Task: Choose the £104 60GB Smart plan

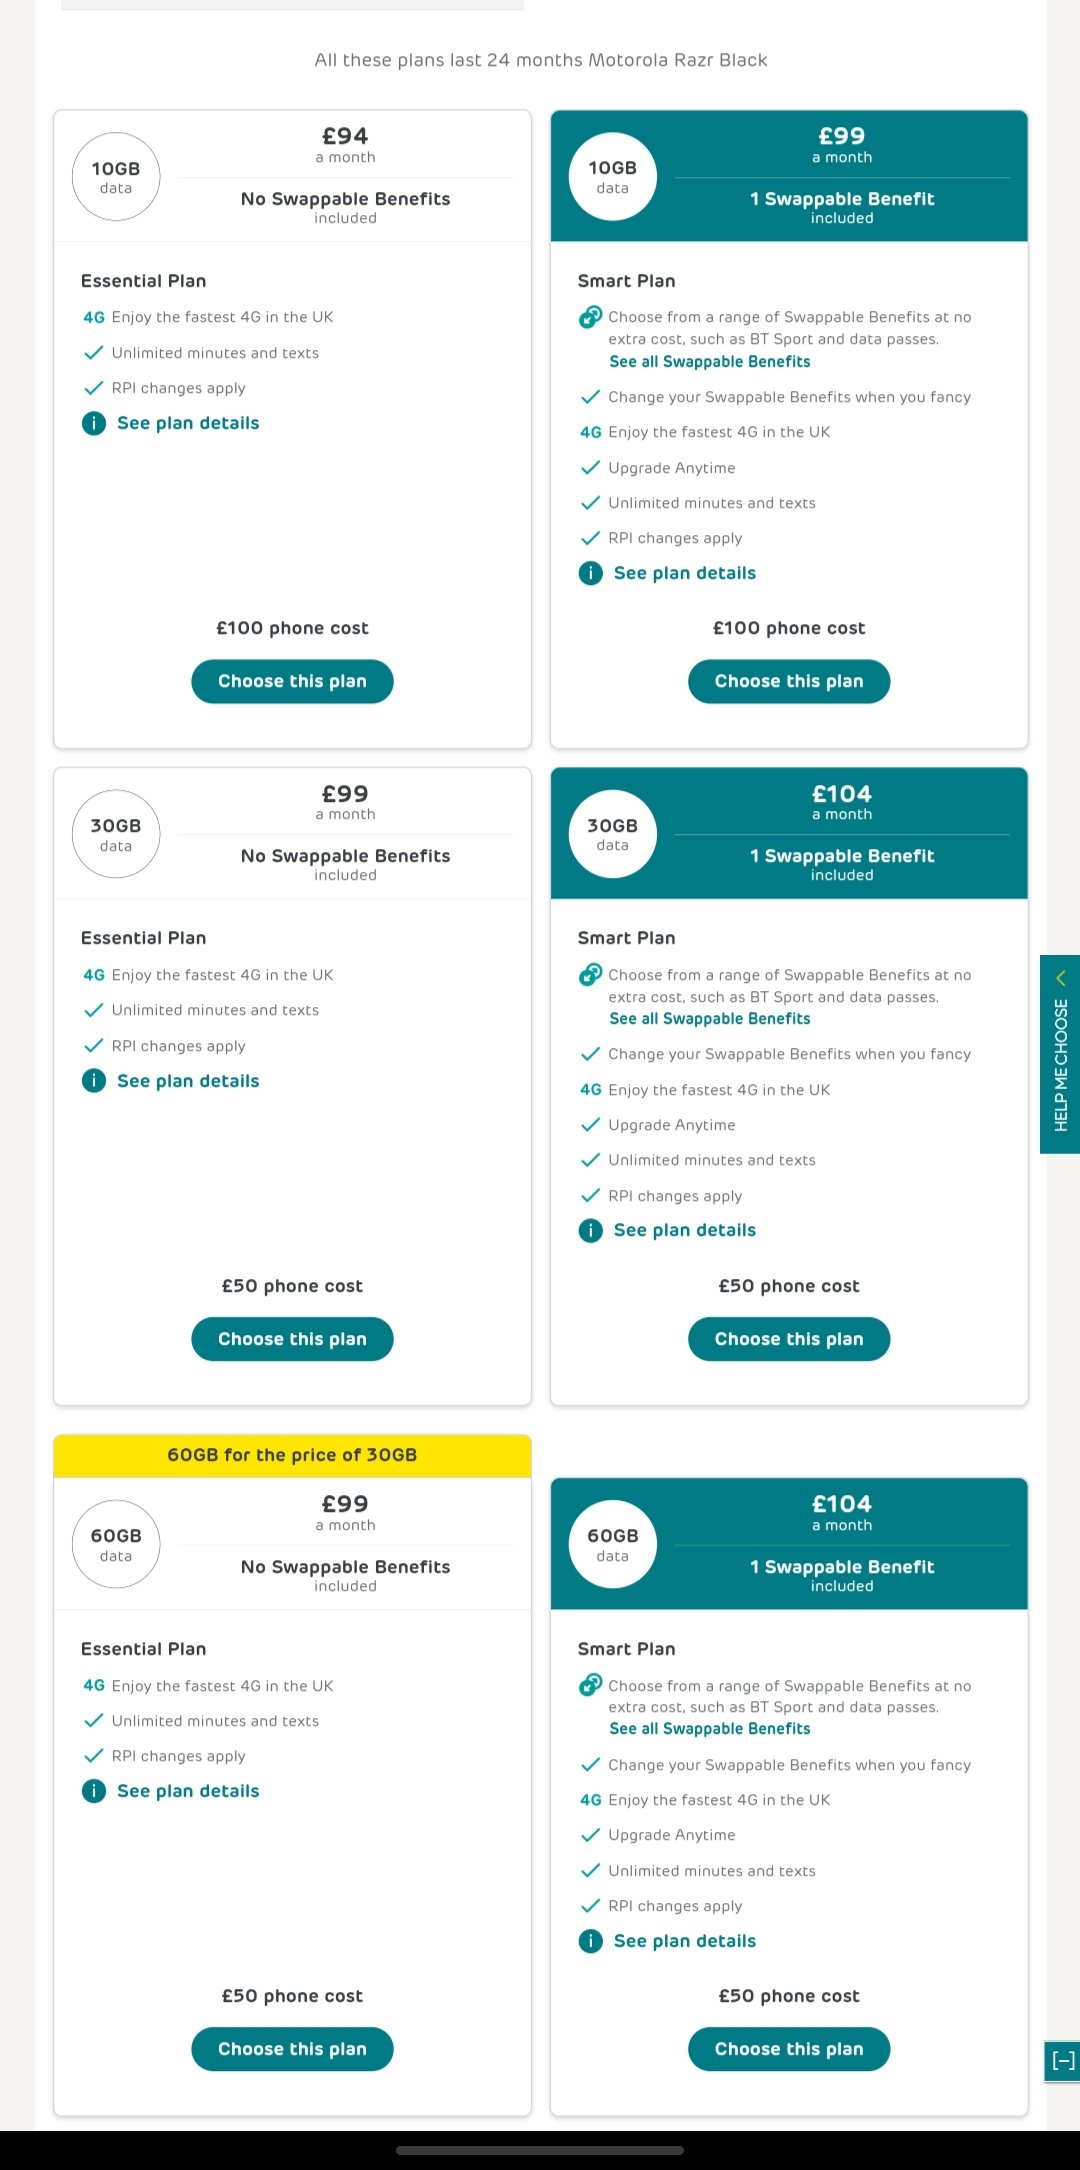Action: 789,2049
